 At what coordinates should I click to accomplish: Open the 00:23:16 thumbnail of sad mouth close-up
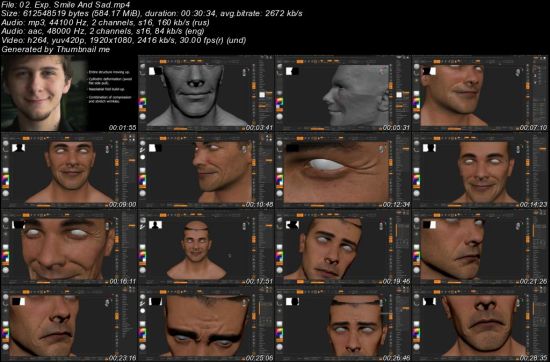pyautogui.click(x=69, y=324)
